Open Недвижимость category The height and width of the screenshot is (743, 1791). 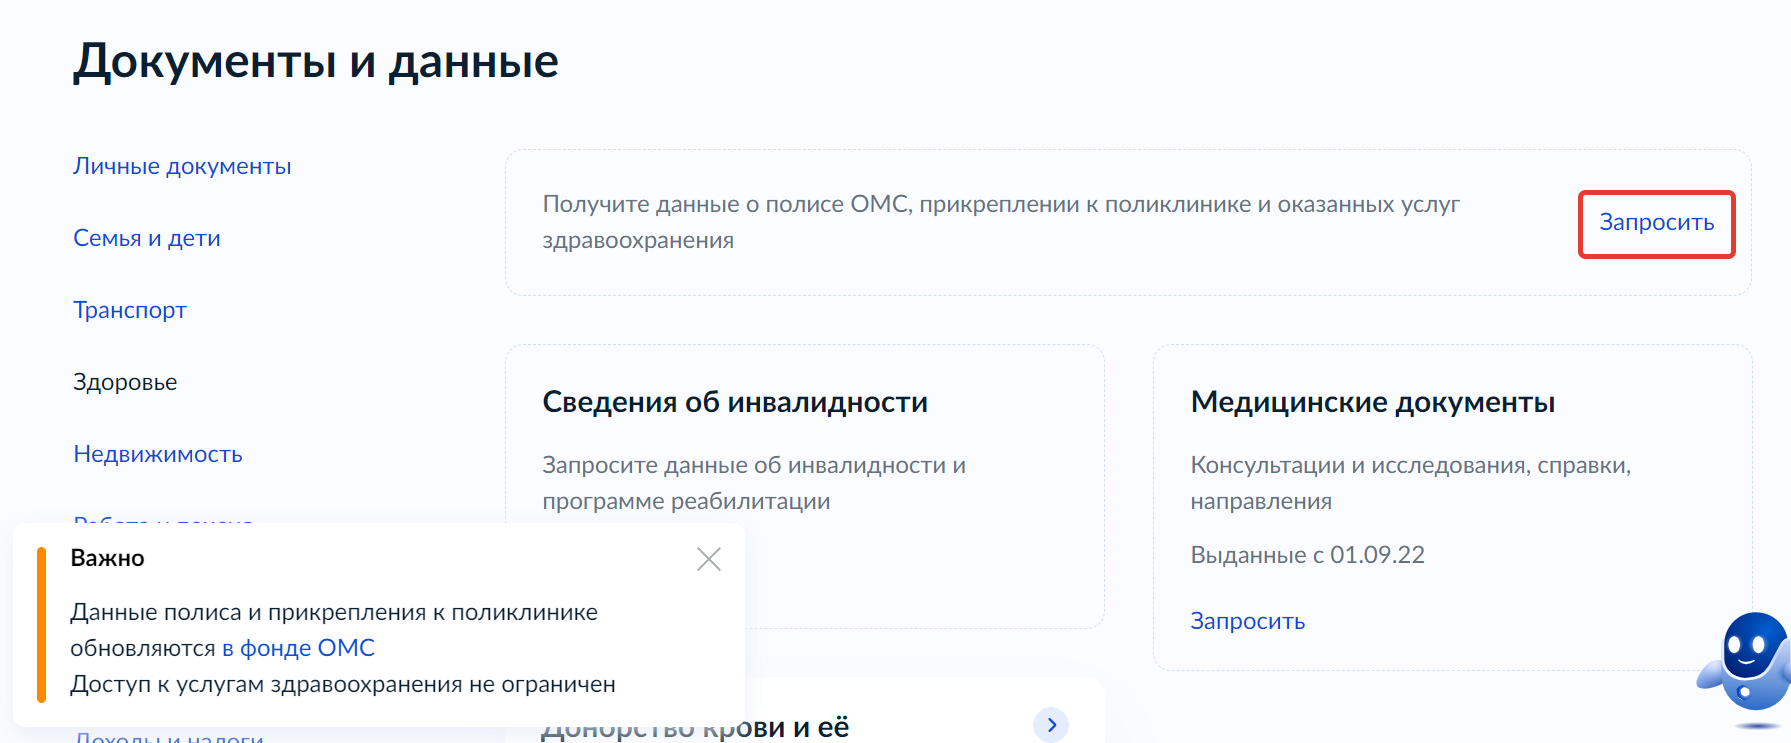coord(158,454)
